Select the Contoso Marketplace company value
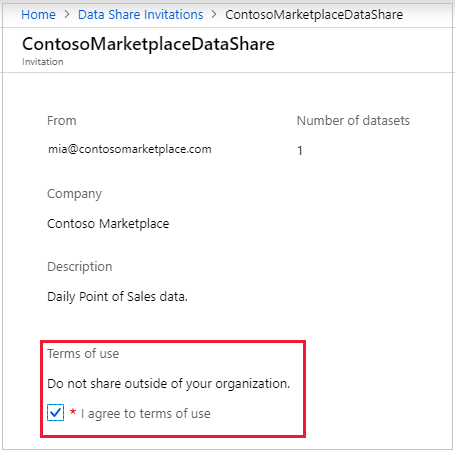 coord(108,224)
